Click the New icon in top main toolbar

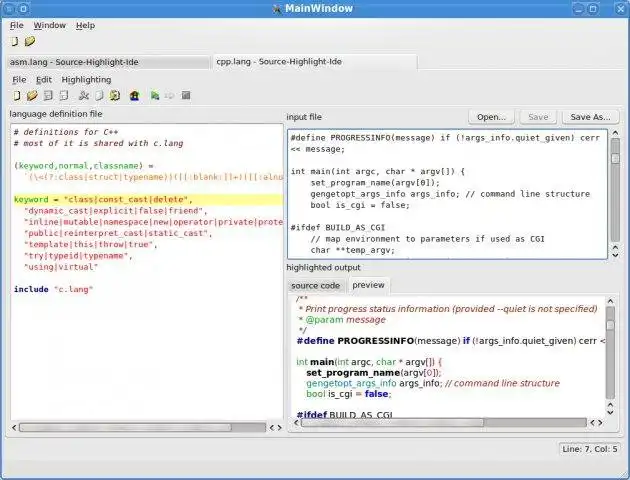(x=15, y=41)
